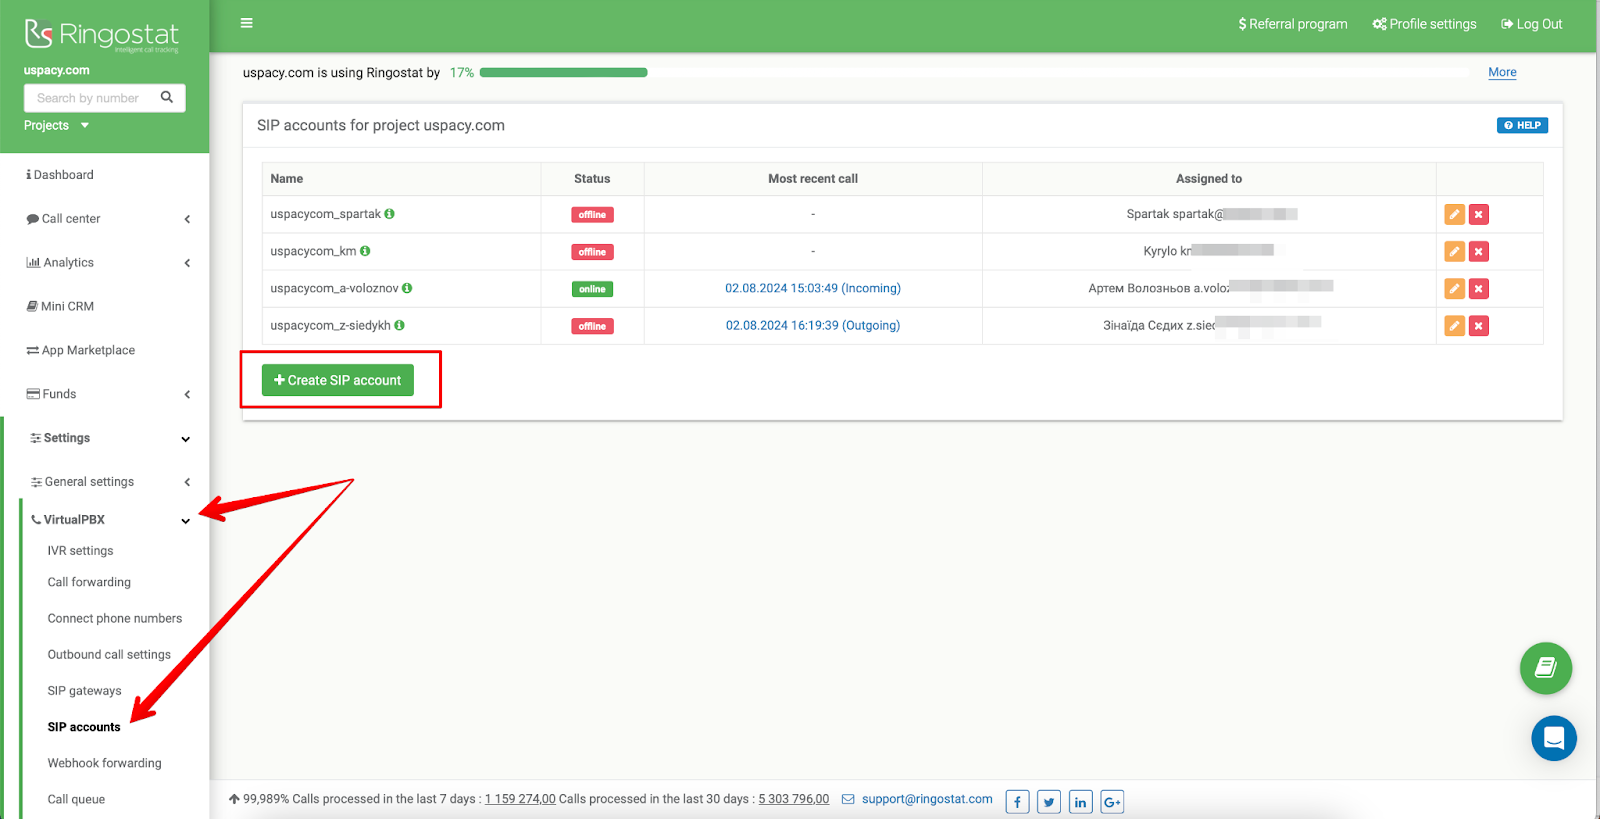This screenshot has height=819, width=1600.
Task: Edit the uspacycom_z-siedykh SIP account
Action: pos(1455,325)
